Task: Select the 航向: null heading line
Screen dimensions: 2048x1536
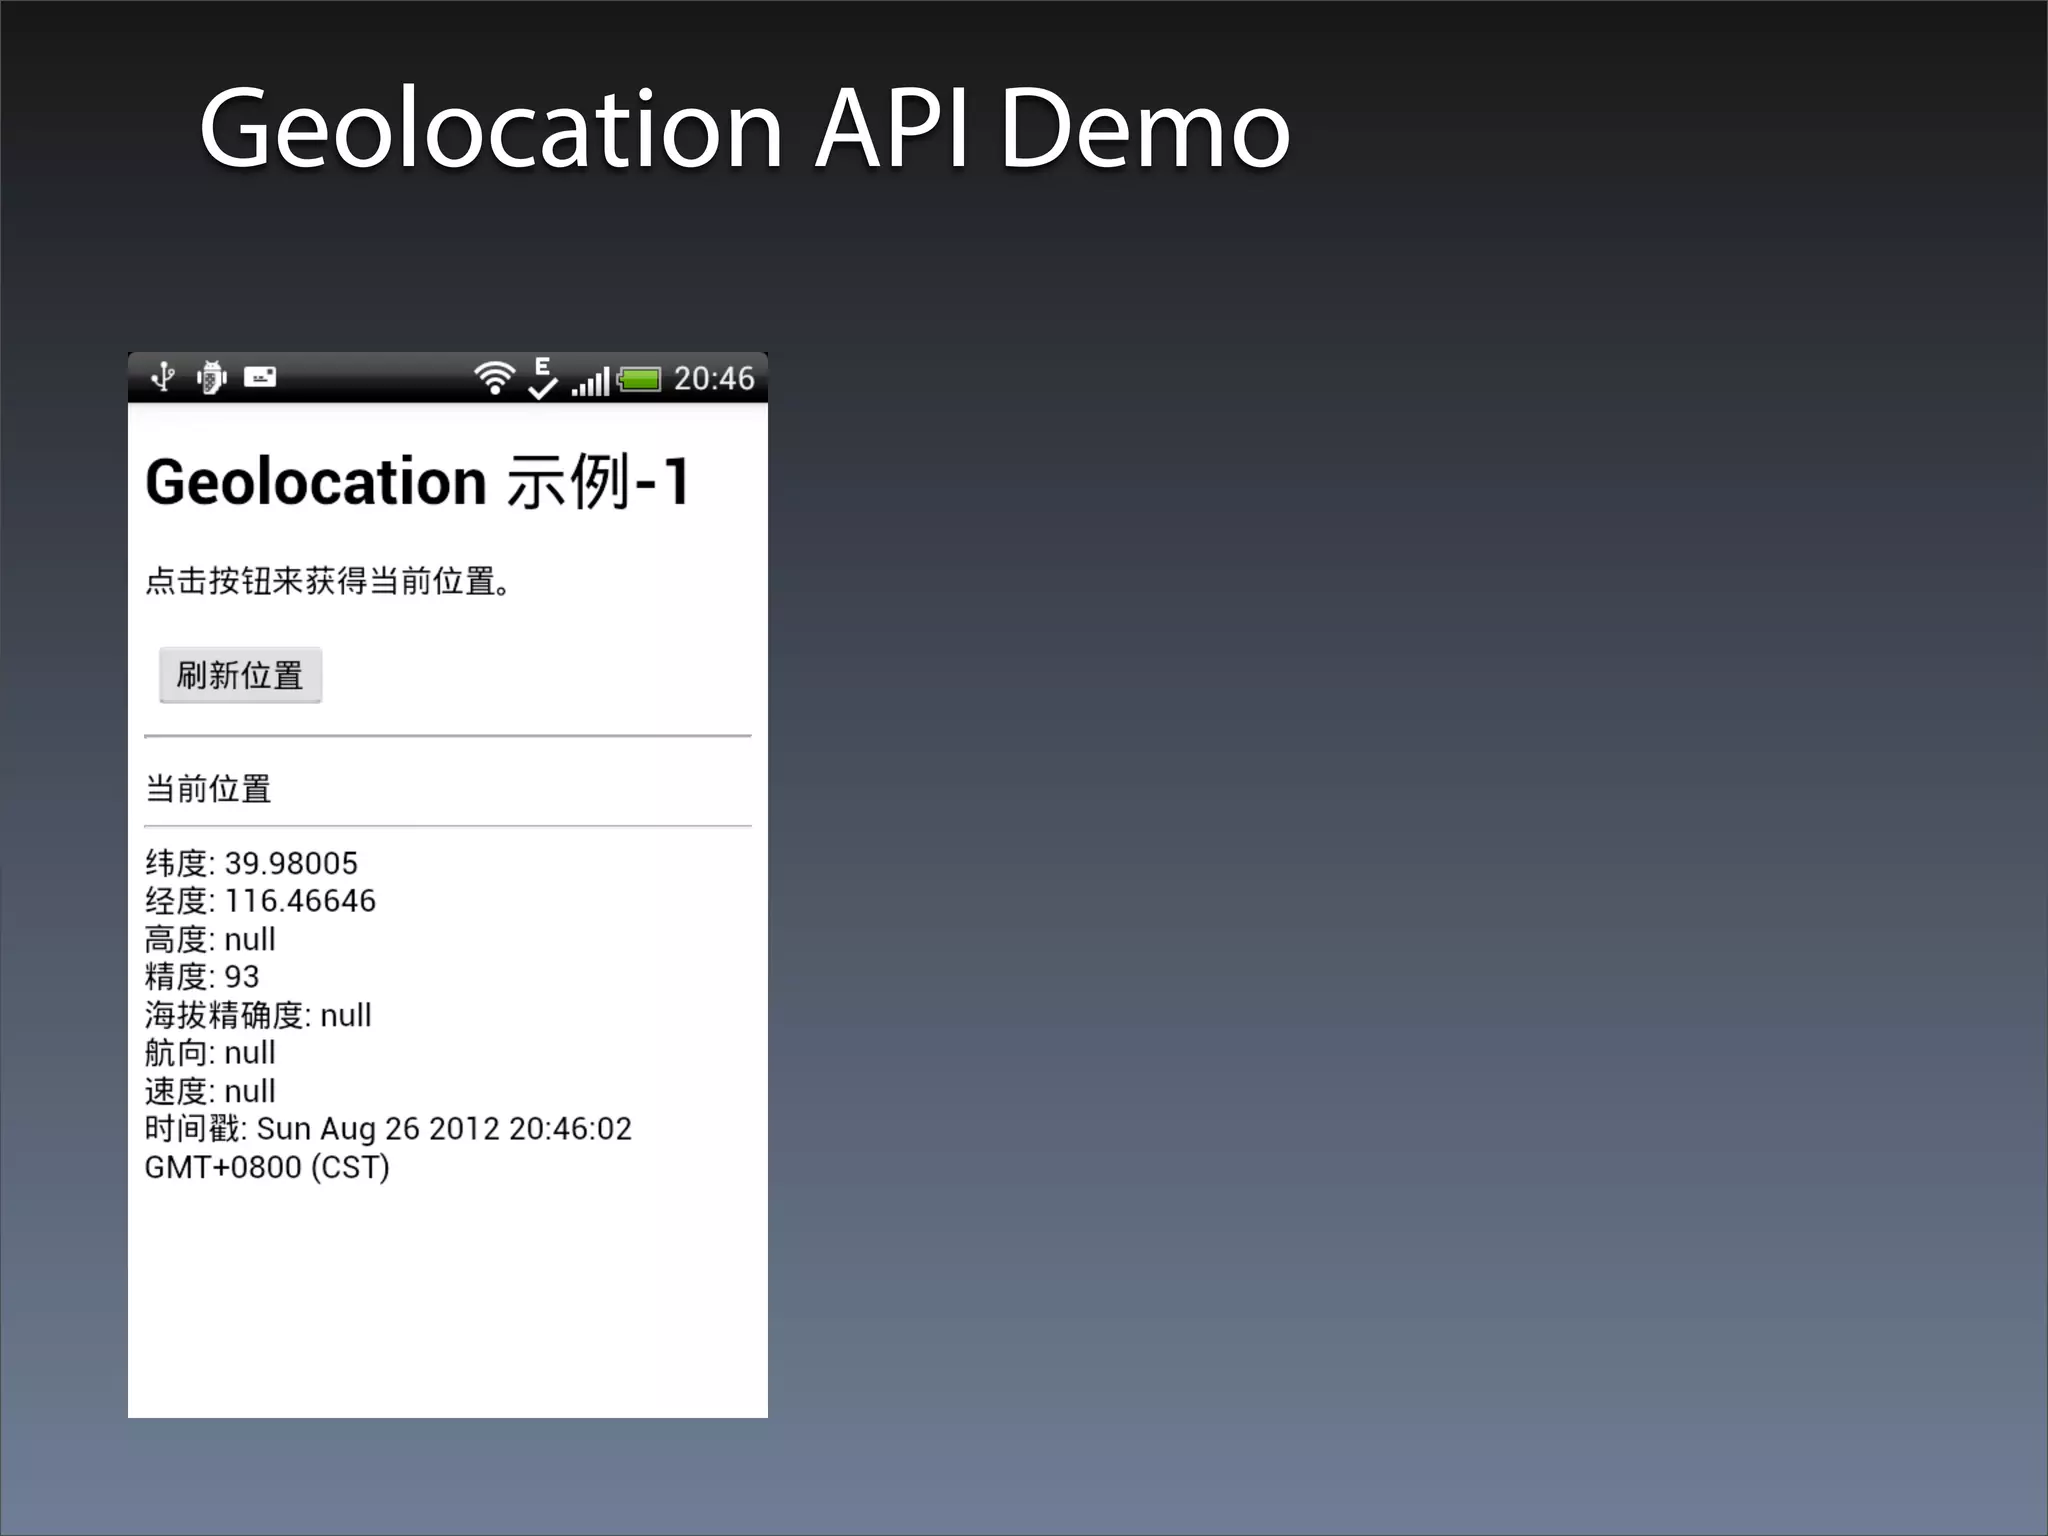Action: 210,1053
